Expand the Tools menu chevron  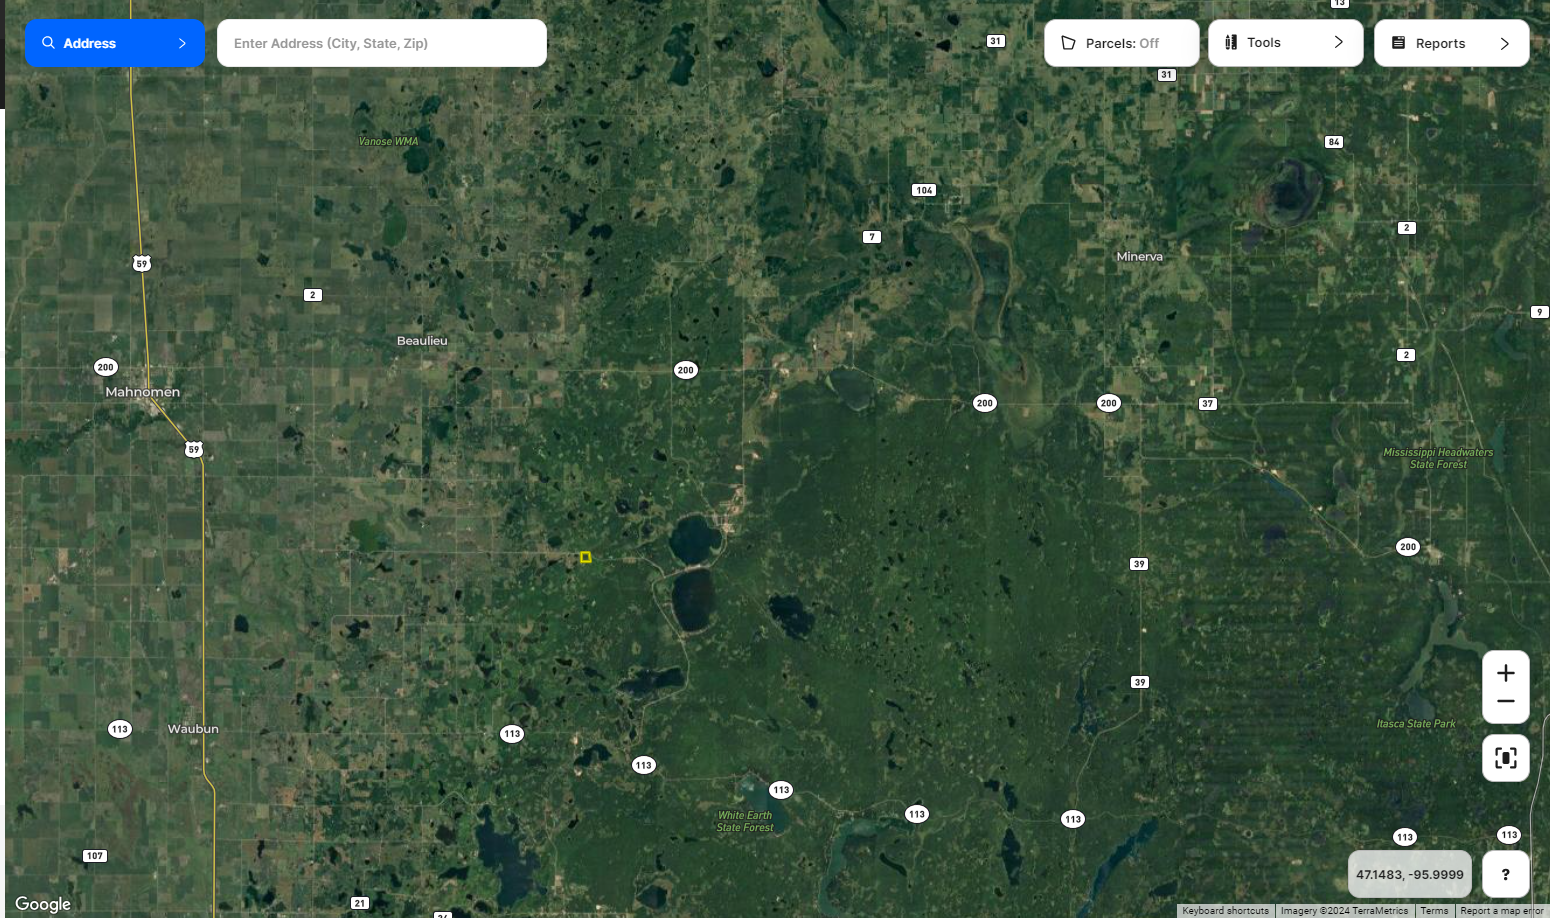pyautogui.click(x=1338, y=42)
